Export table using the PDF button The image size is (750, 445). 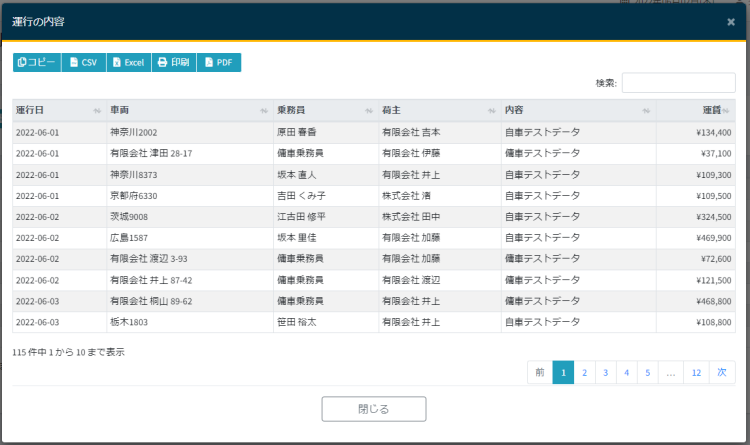tap(219, 62)
